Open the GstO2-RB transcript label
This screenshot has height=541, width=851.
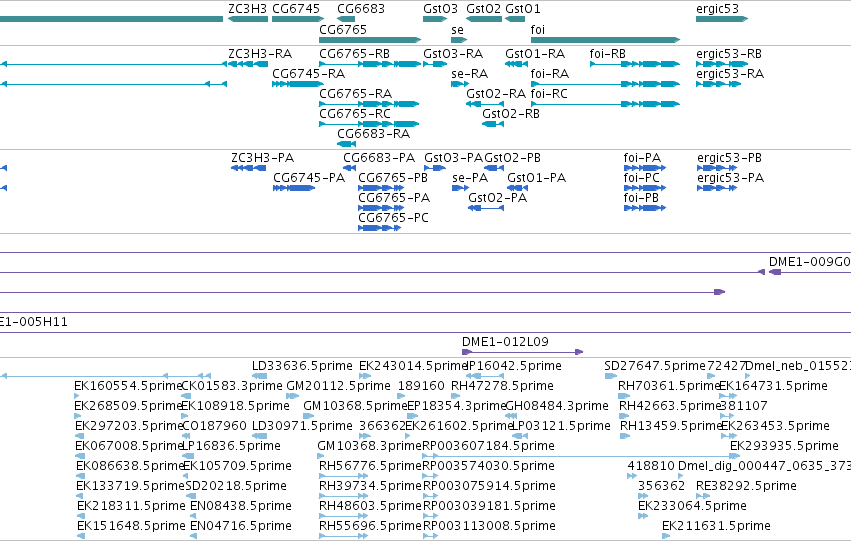[511, 114]
